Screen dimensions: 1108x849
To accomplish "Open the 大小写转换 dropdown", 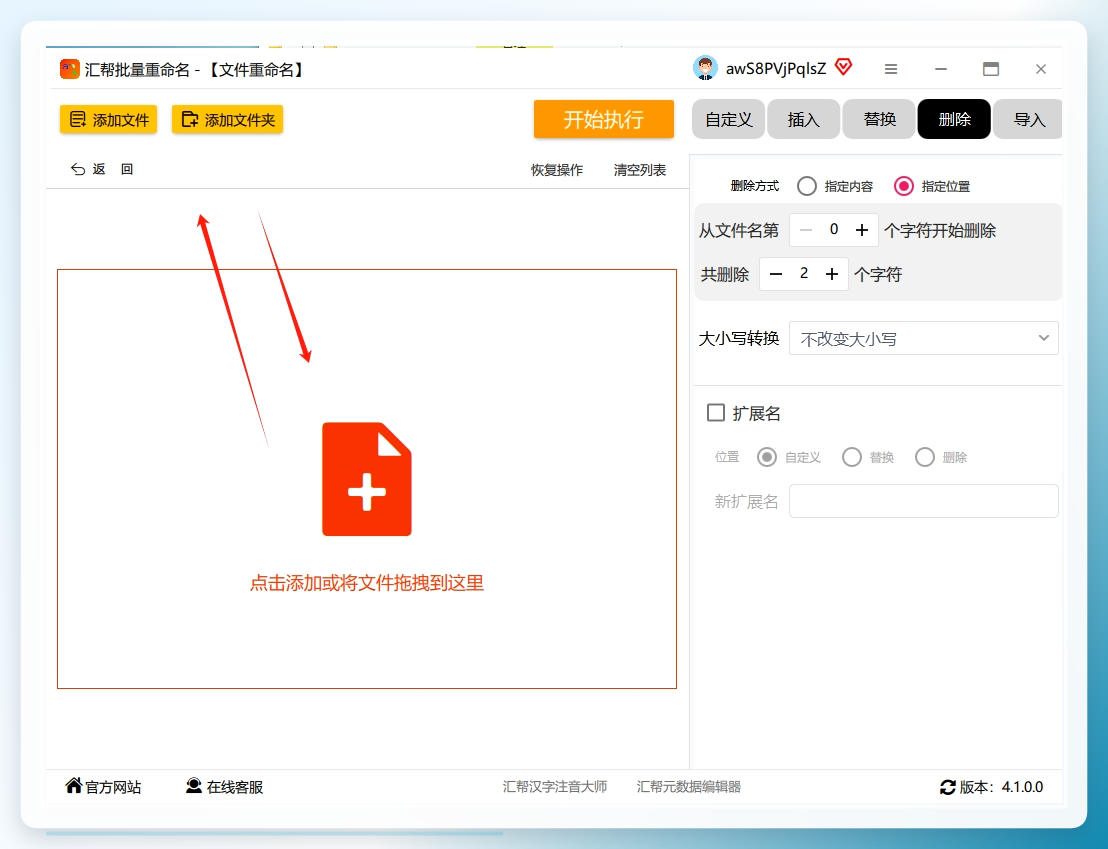I will 924,339.
